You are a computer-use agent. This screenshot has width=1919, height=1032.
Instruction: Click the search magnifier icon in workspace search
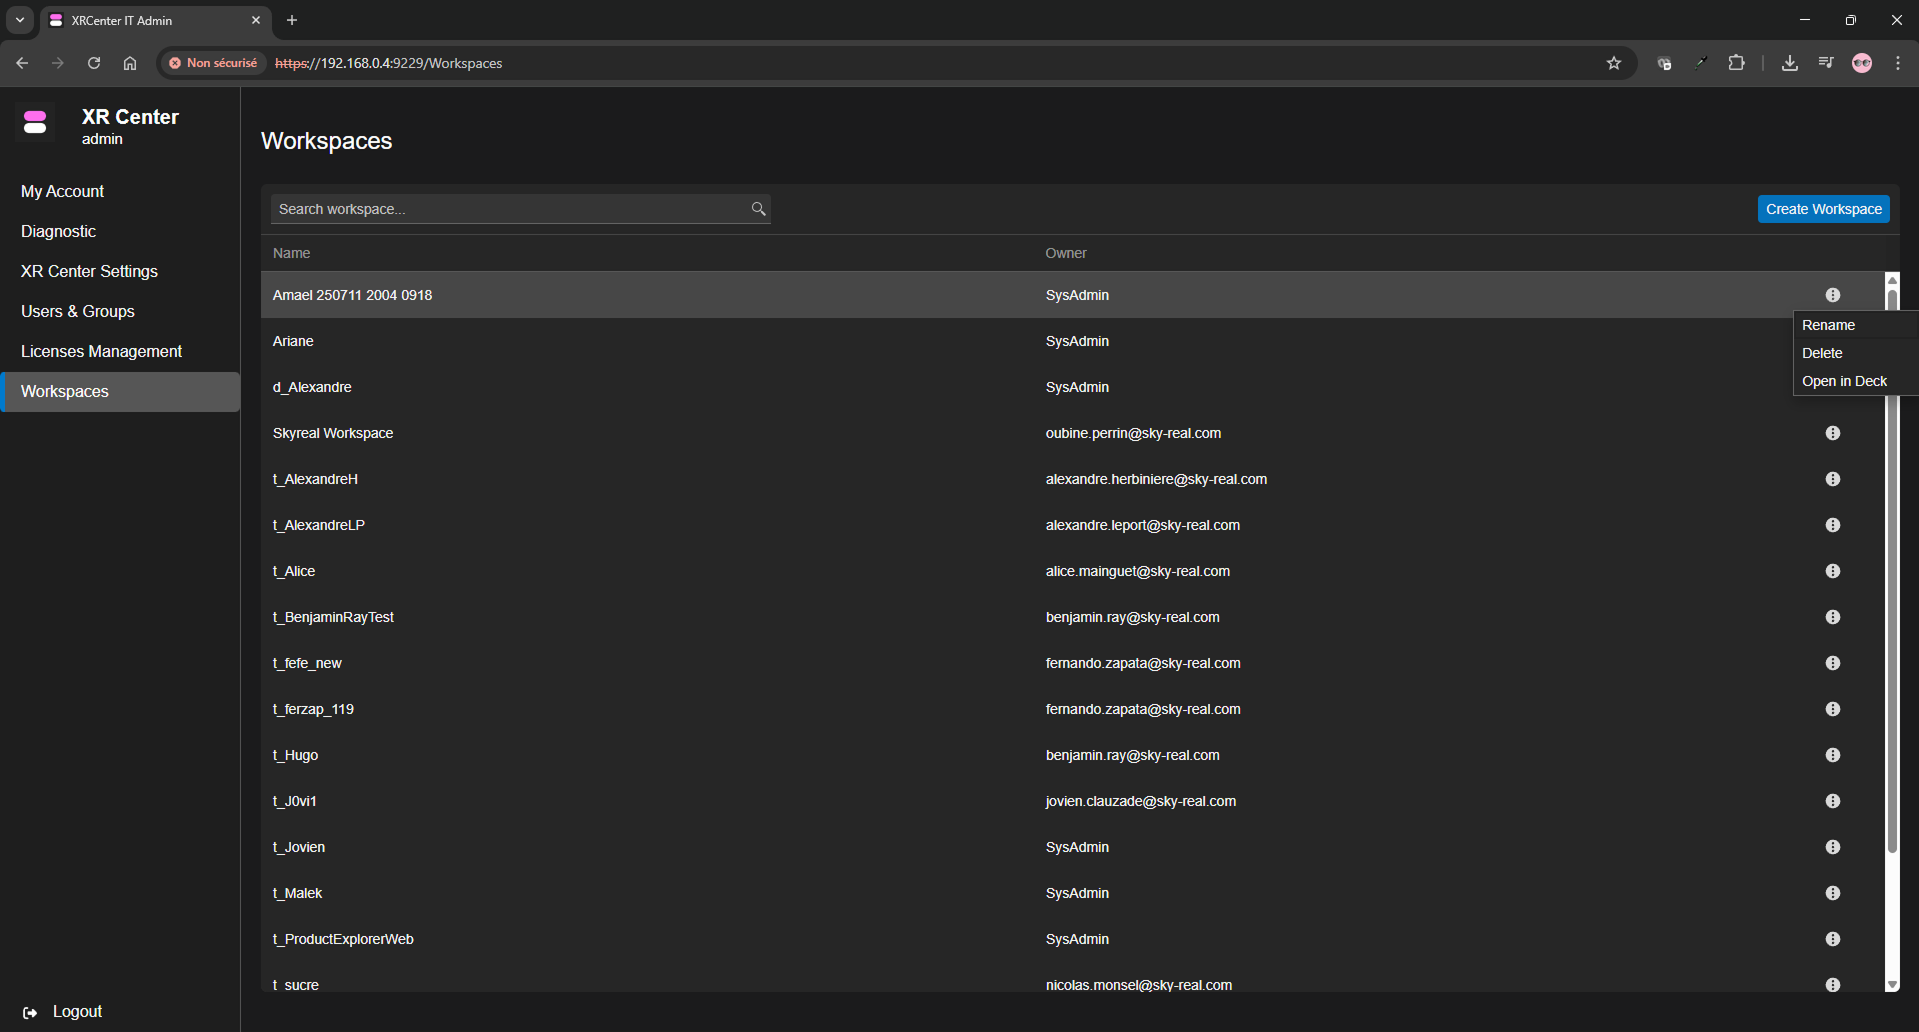point(758,209)
